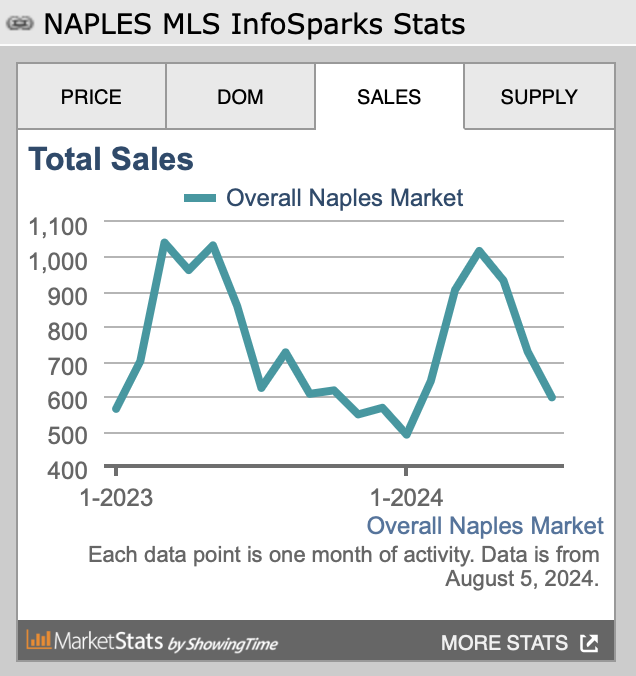Open the external link arrow icon

point(589,643)
